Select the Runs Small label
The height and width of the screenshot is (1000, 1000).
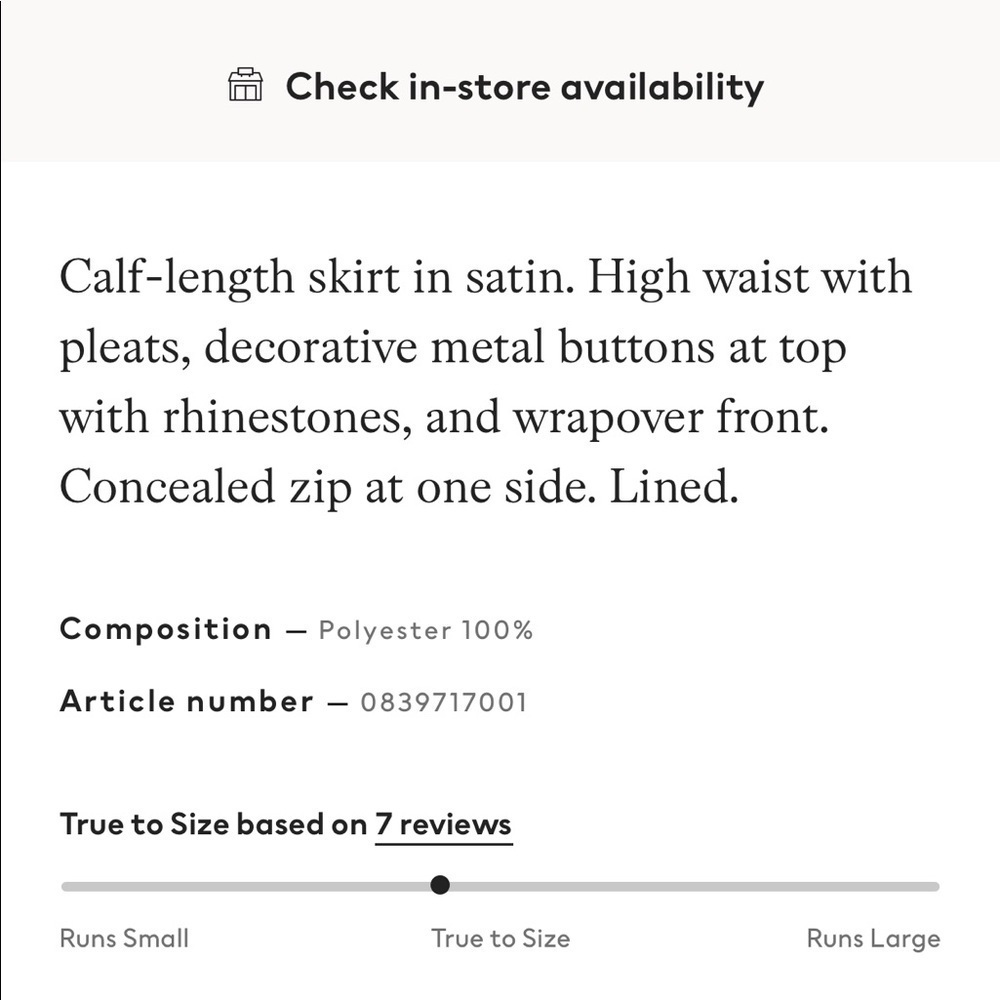tap(124, 938)
